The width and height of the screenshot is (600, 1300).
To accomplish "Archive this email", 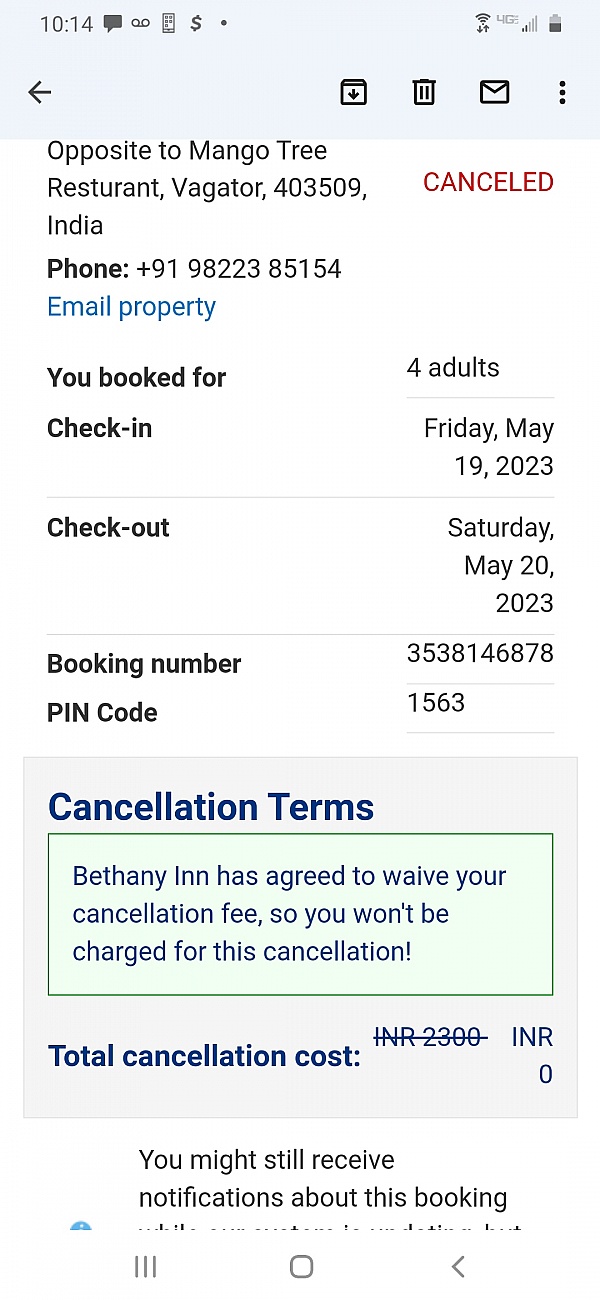I will pos(353,93).
